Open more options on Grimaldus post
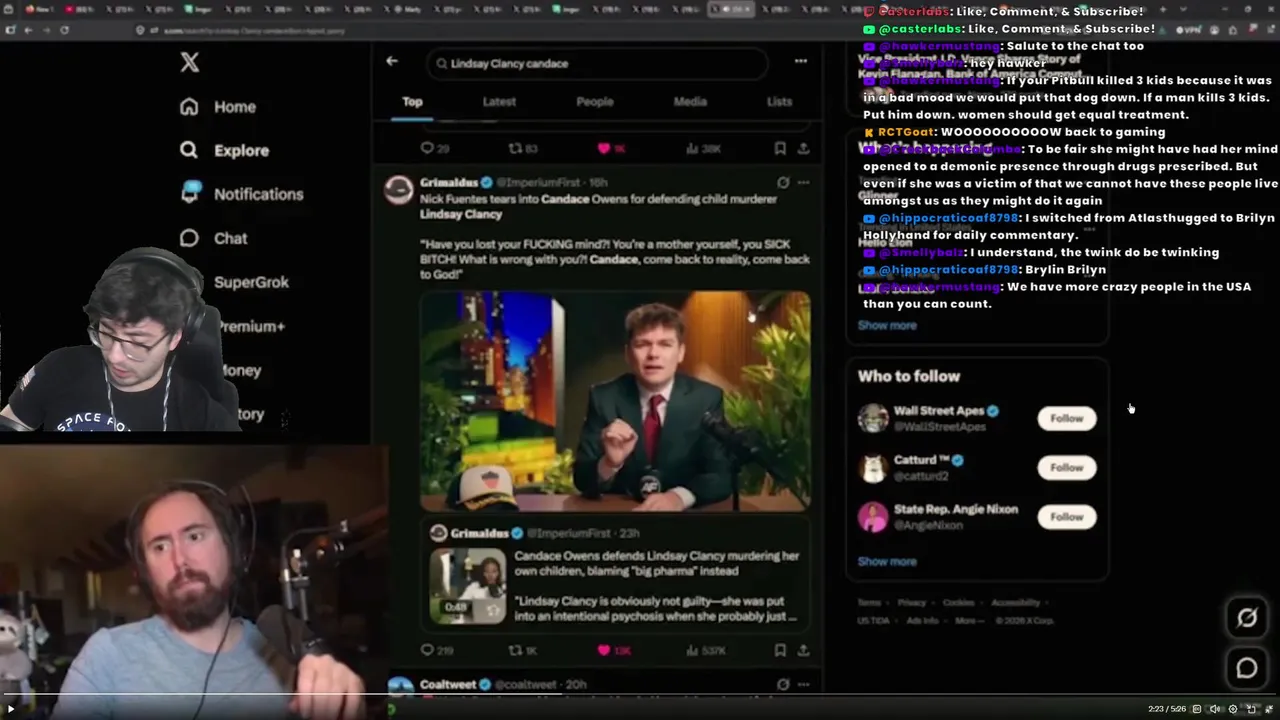1280x720 pixels. click(x=804, y=182)
